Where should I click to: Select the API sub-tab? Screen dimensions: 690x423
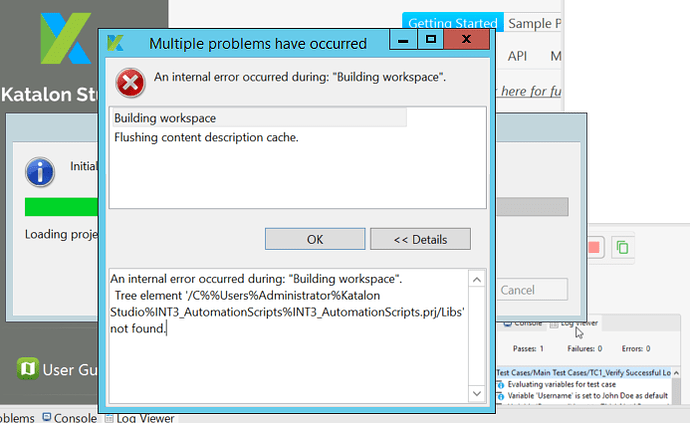pos(517,56)
